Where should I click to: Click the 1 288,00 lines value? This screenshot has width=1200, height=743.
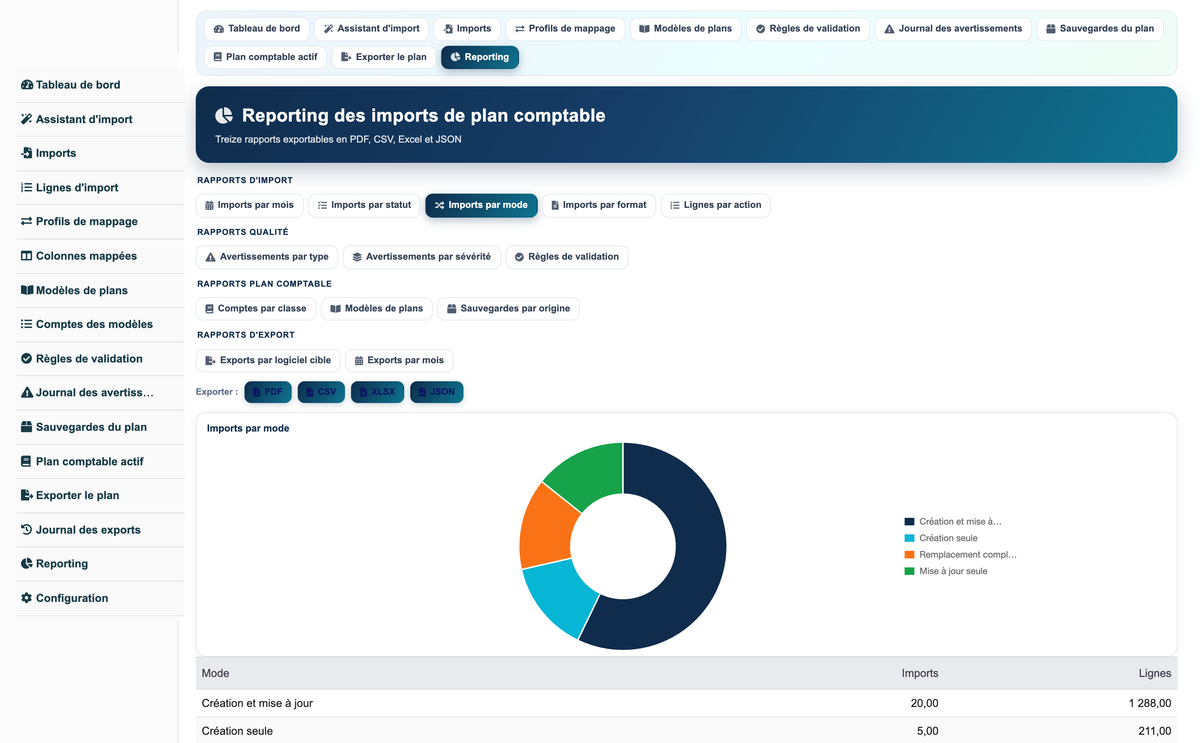(x=1150, y=703)
